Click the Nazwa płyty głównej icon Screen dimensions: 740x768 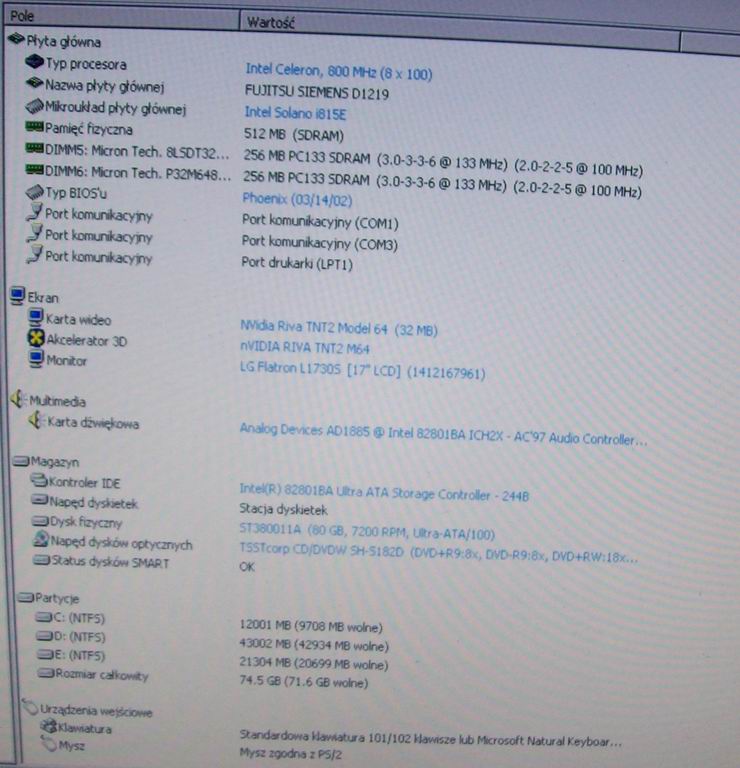(34, 83)
